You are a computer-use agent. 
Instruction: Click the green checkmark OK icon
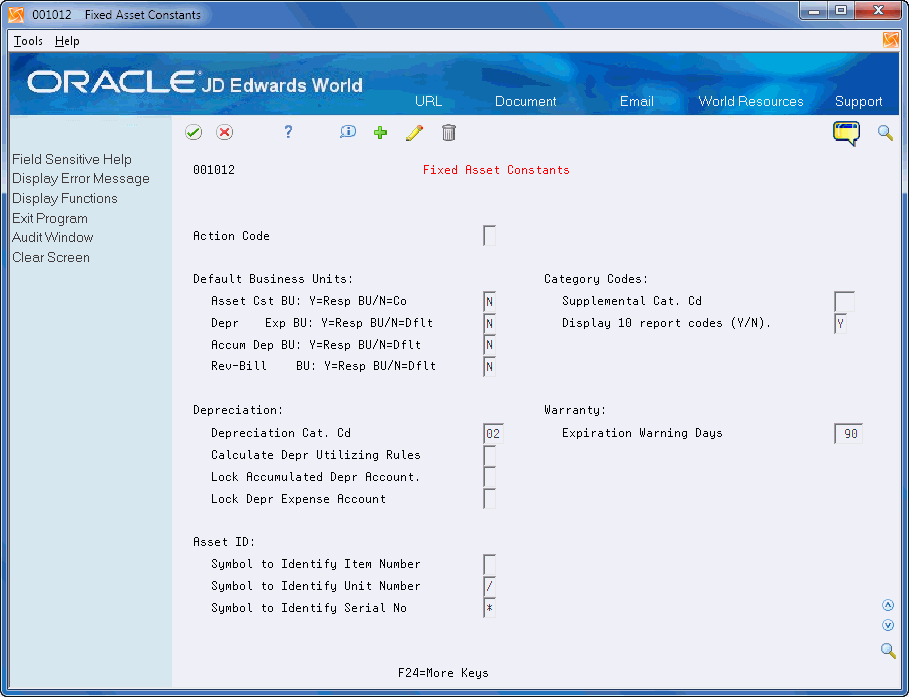194,132
